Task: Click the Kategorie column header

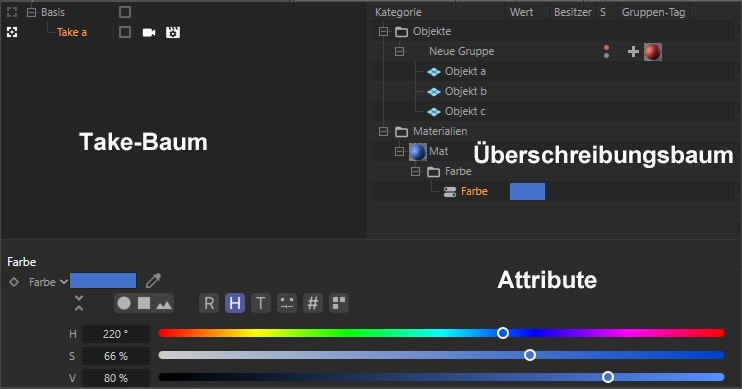Action: 398,12
